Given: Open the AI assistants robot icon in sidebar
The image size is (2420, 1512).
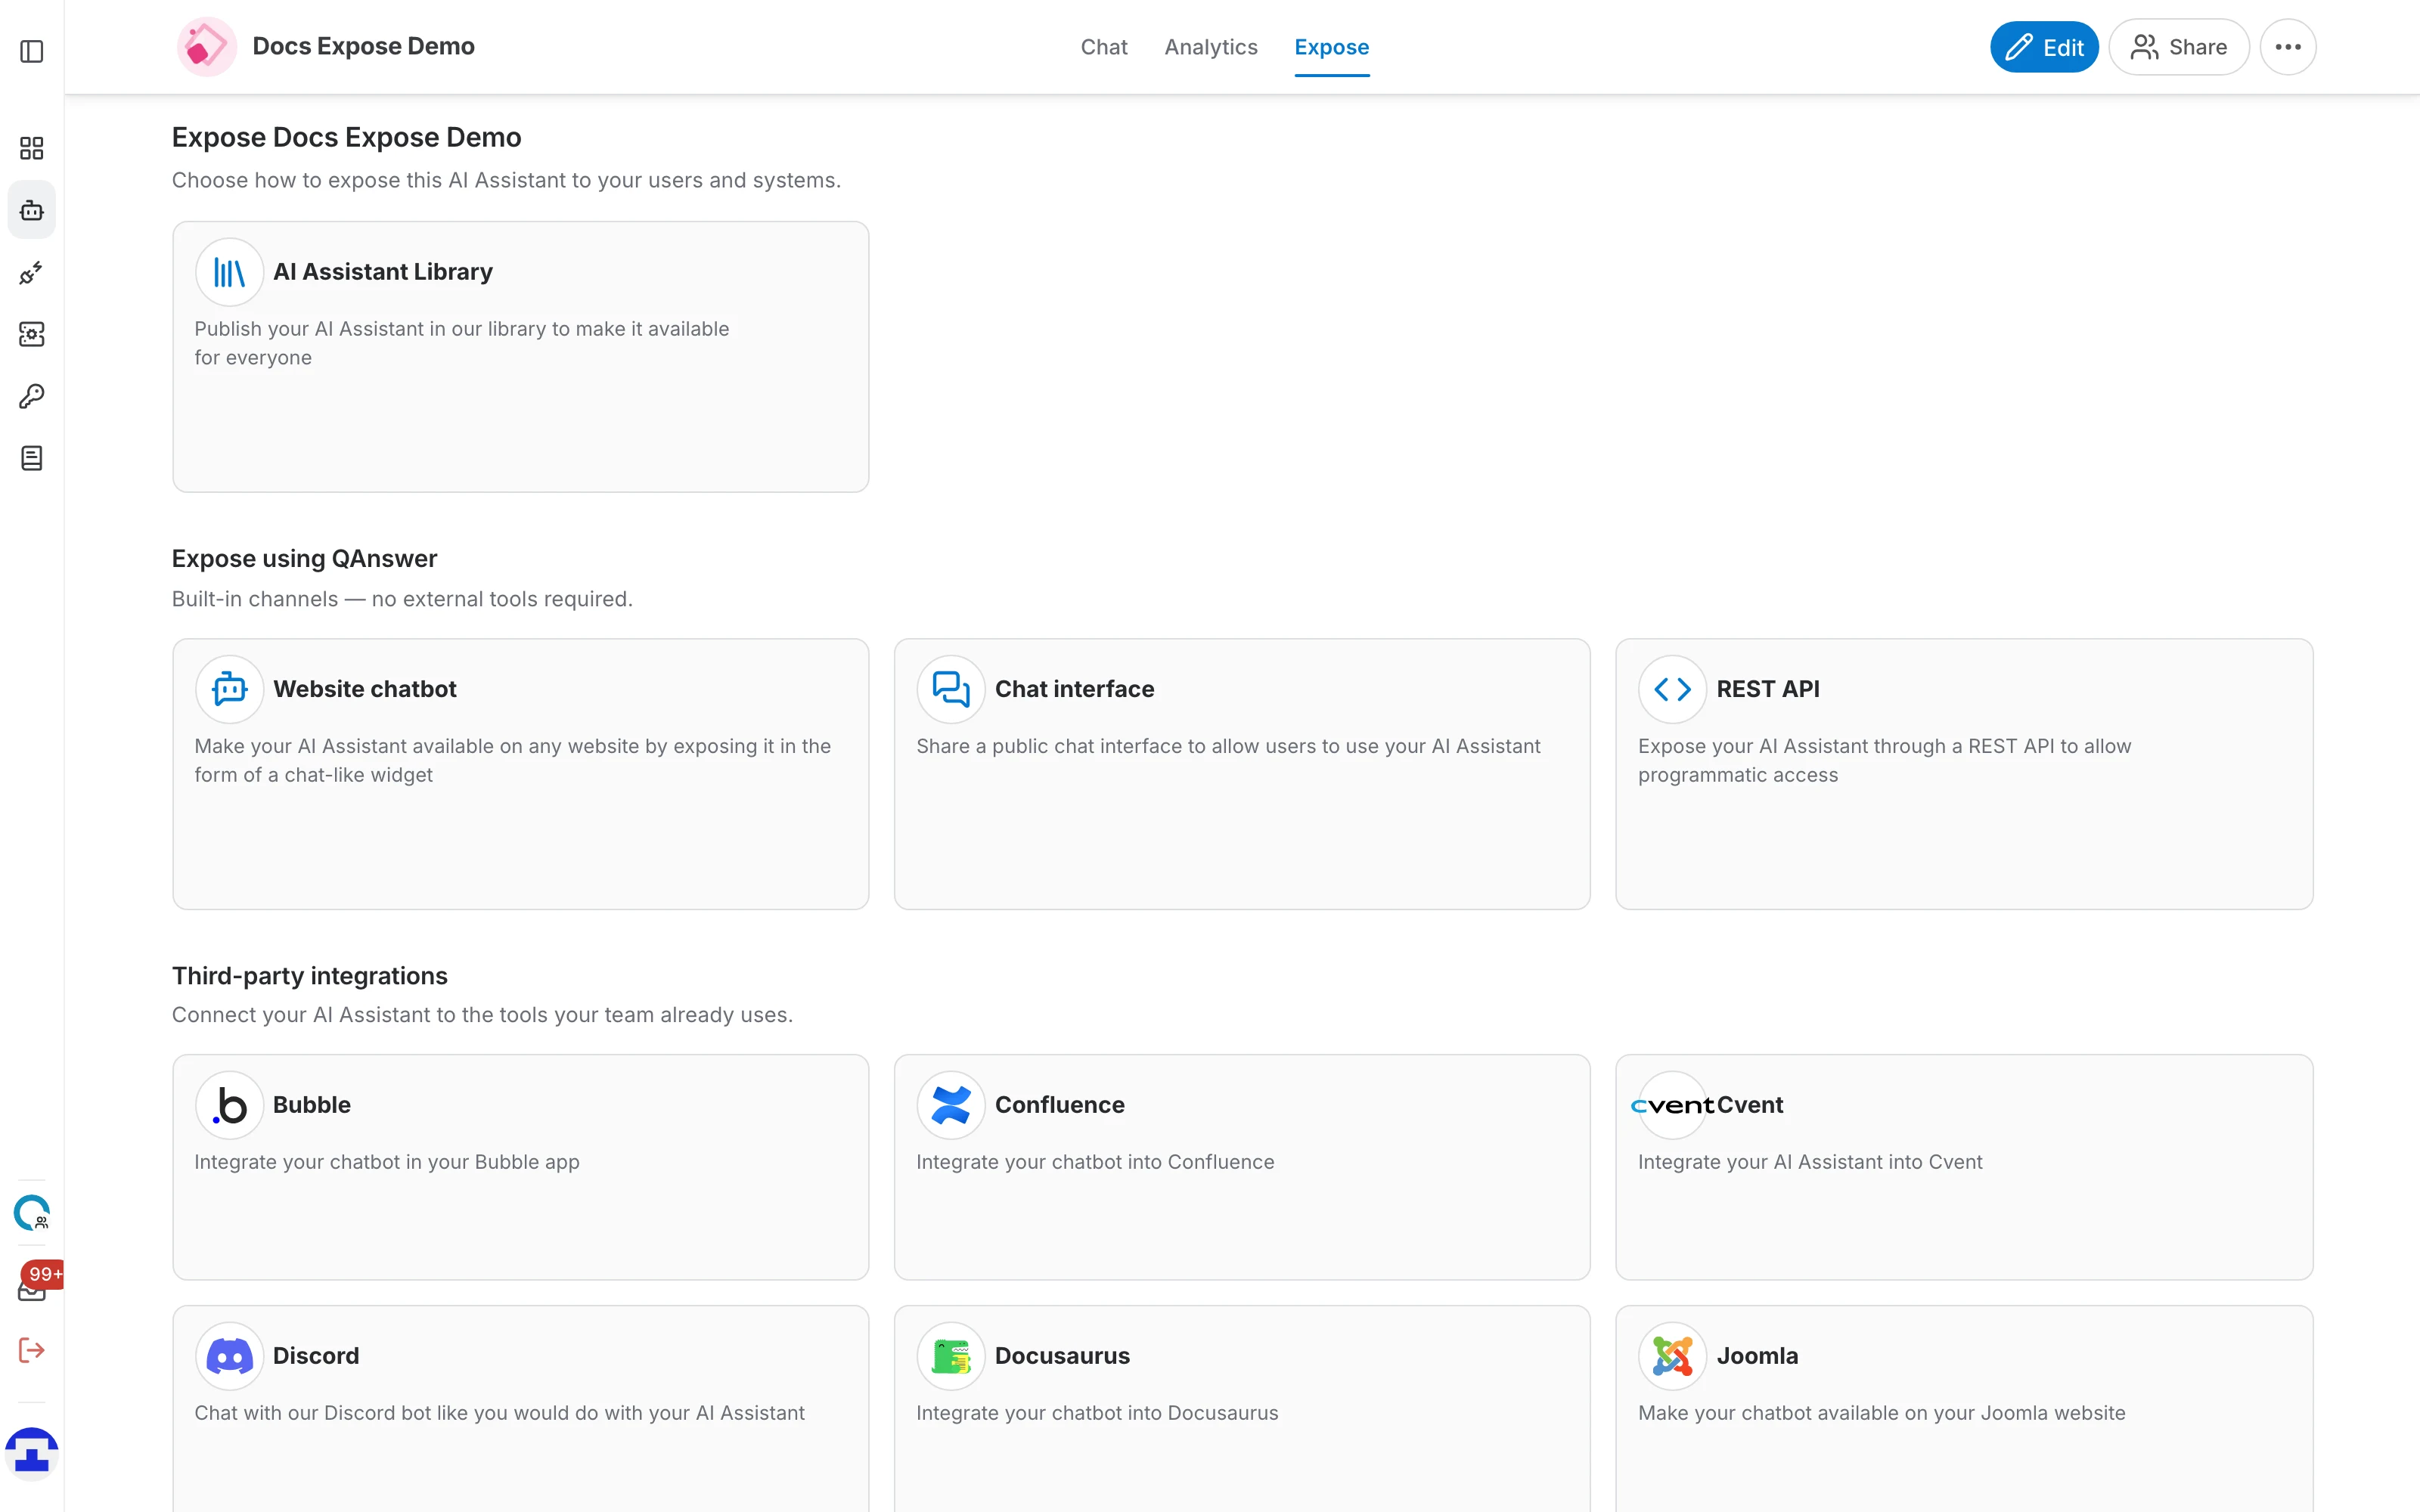Looking at the screenshot, I should pos(32,210).
